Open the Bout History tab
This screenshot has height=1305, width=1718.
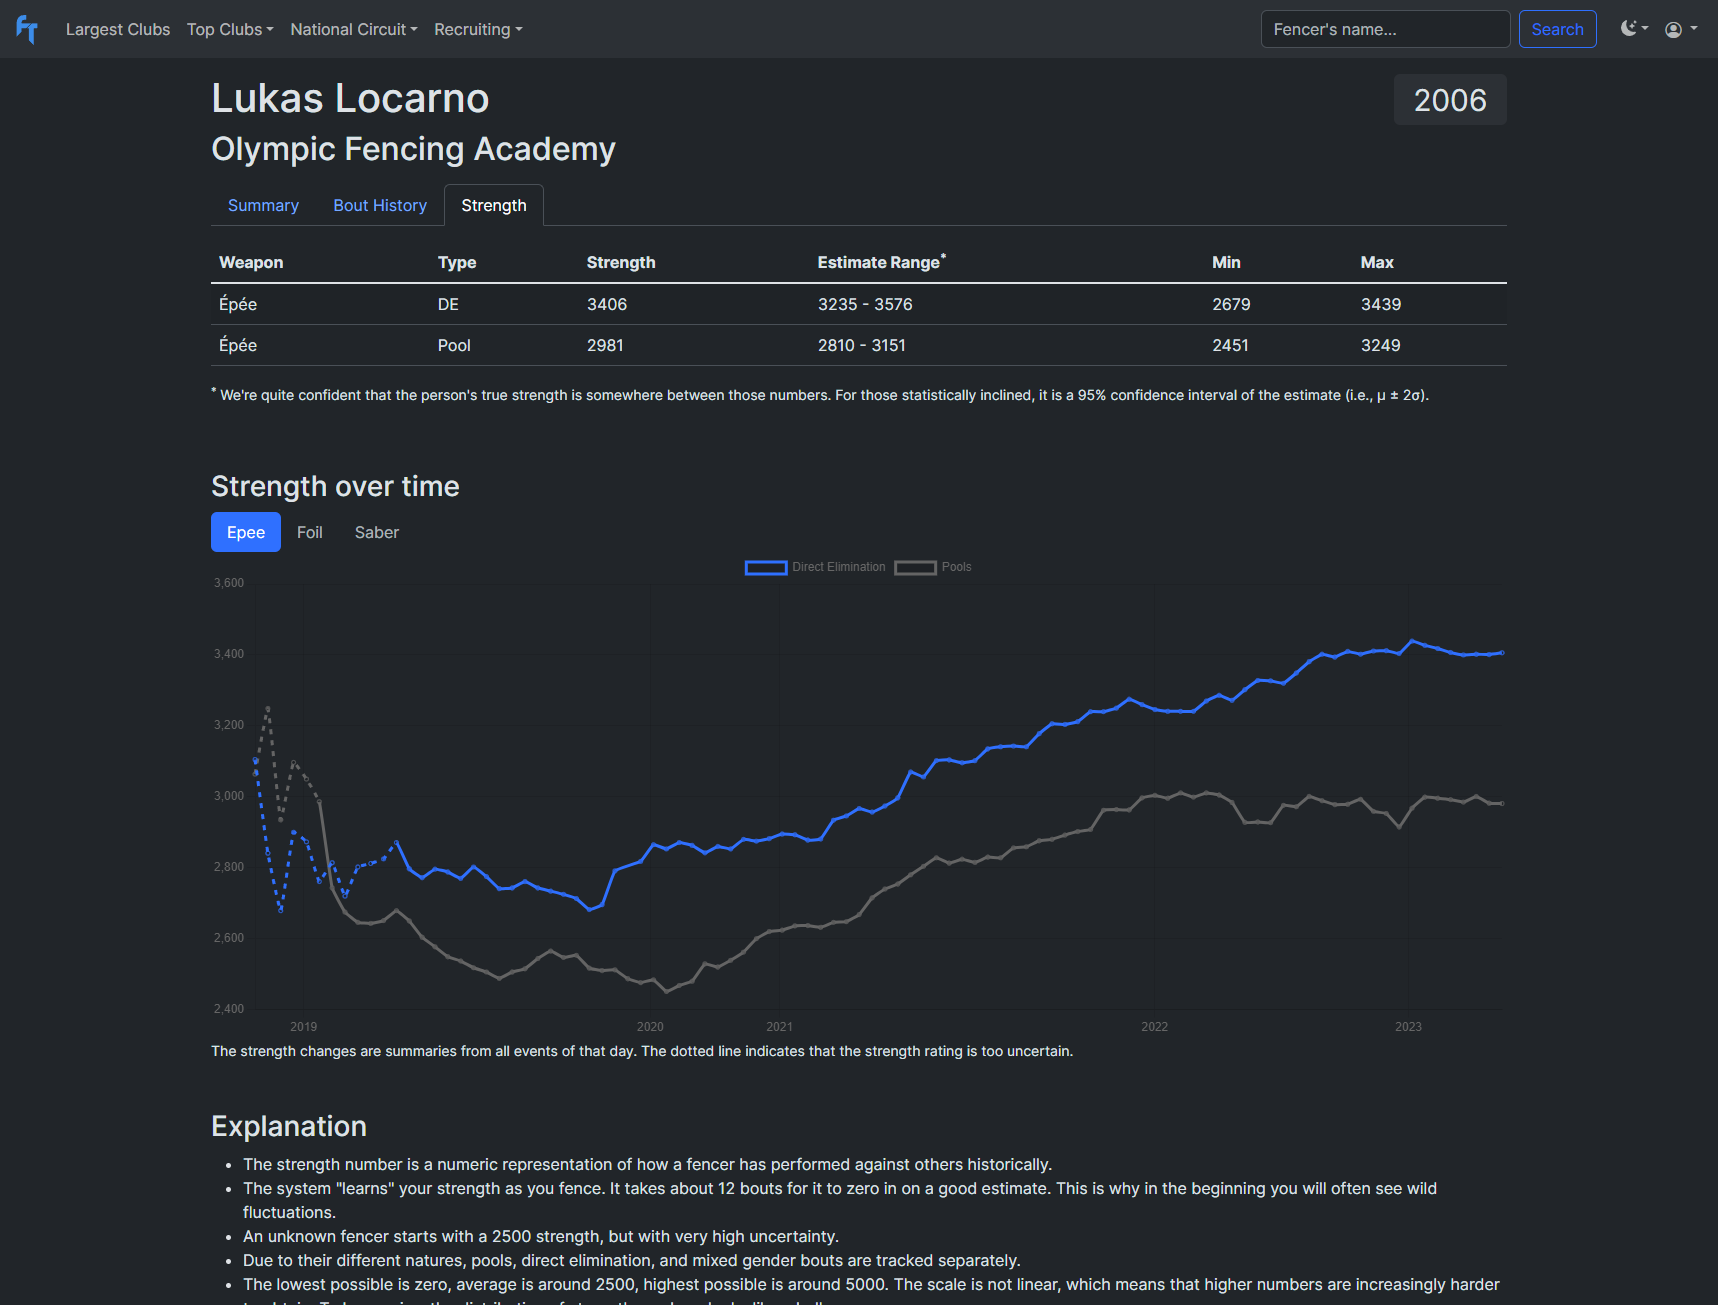pyautogui.click(x=379, y=205)
